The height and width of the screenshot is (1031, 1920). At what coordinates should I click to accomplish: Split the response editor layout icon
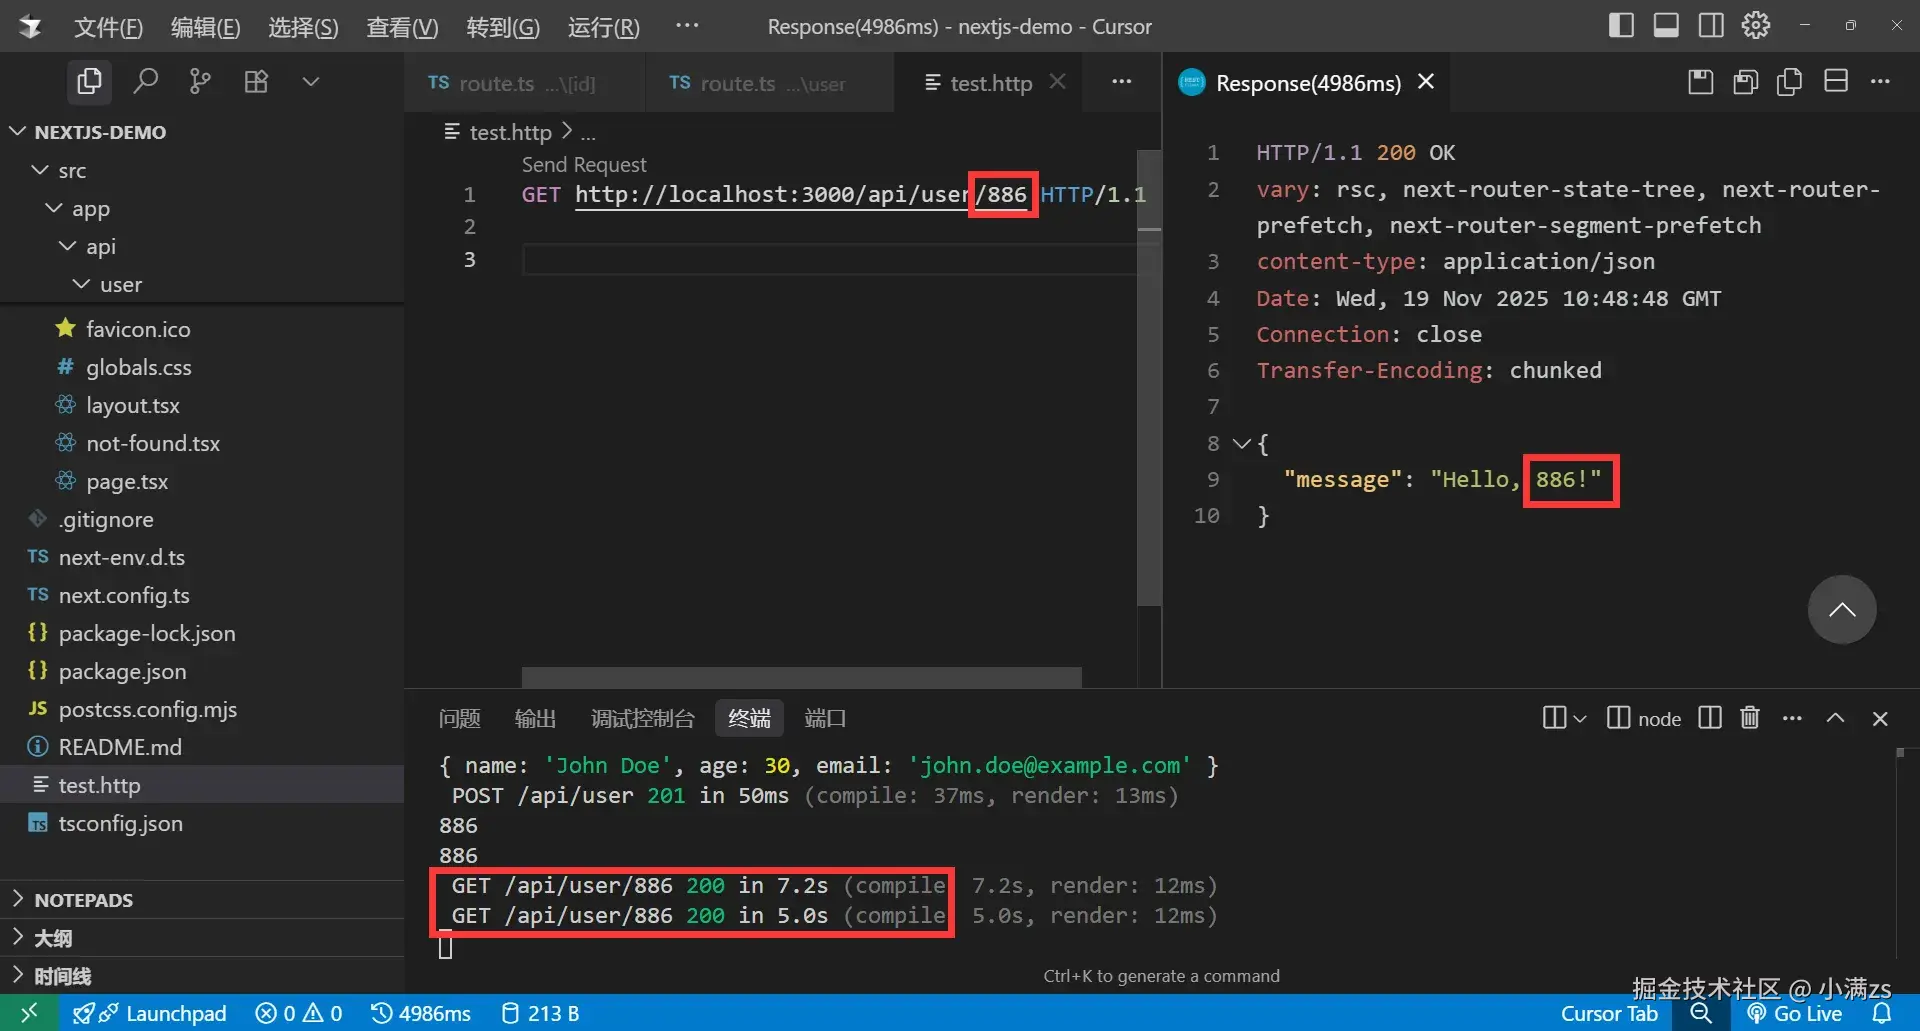point(1836,81)
